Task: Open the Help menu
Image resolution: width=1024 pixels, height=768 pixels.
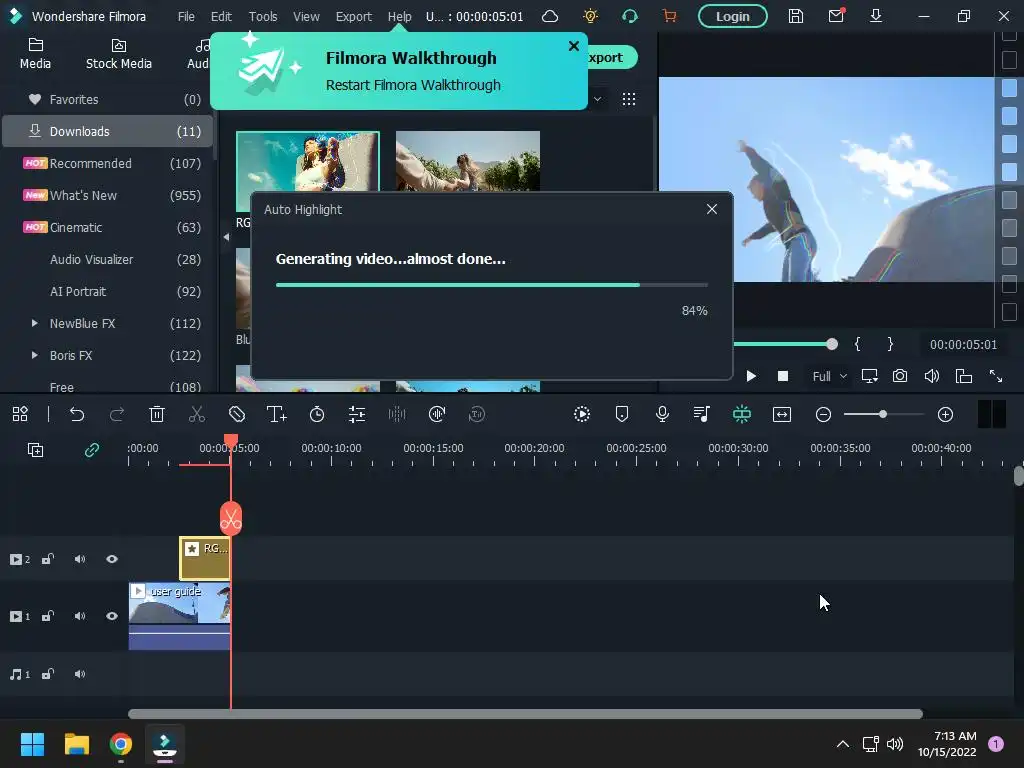Action: click(x=400, y=16)
